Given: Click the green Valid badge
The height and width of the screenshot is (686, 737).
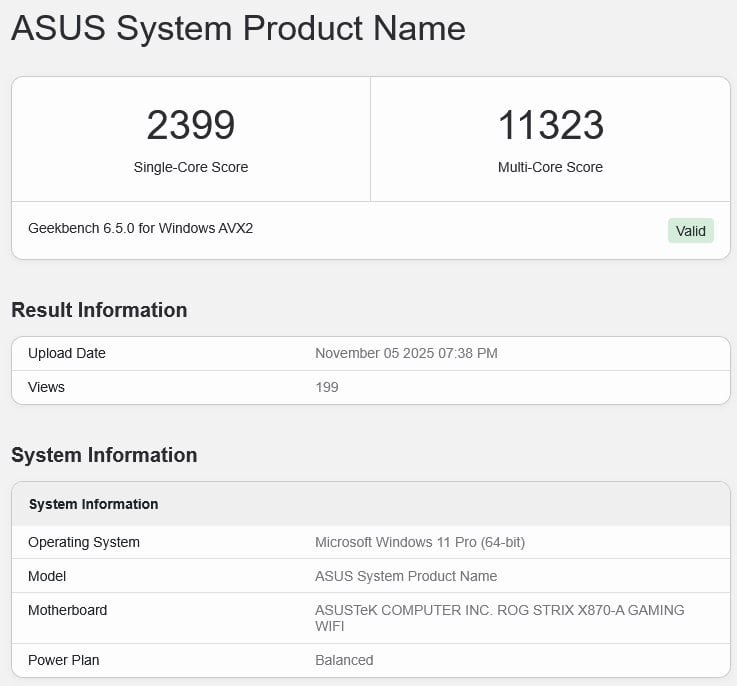Looking at the screenshot, I should tap(690, 231).
